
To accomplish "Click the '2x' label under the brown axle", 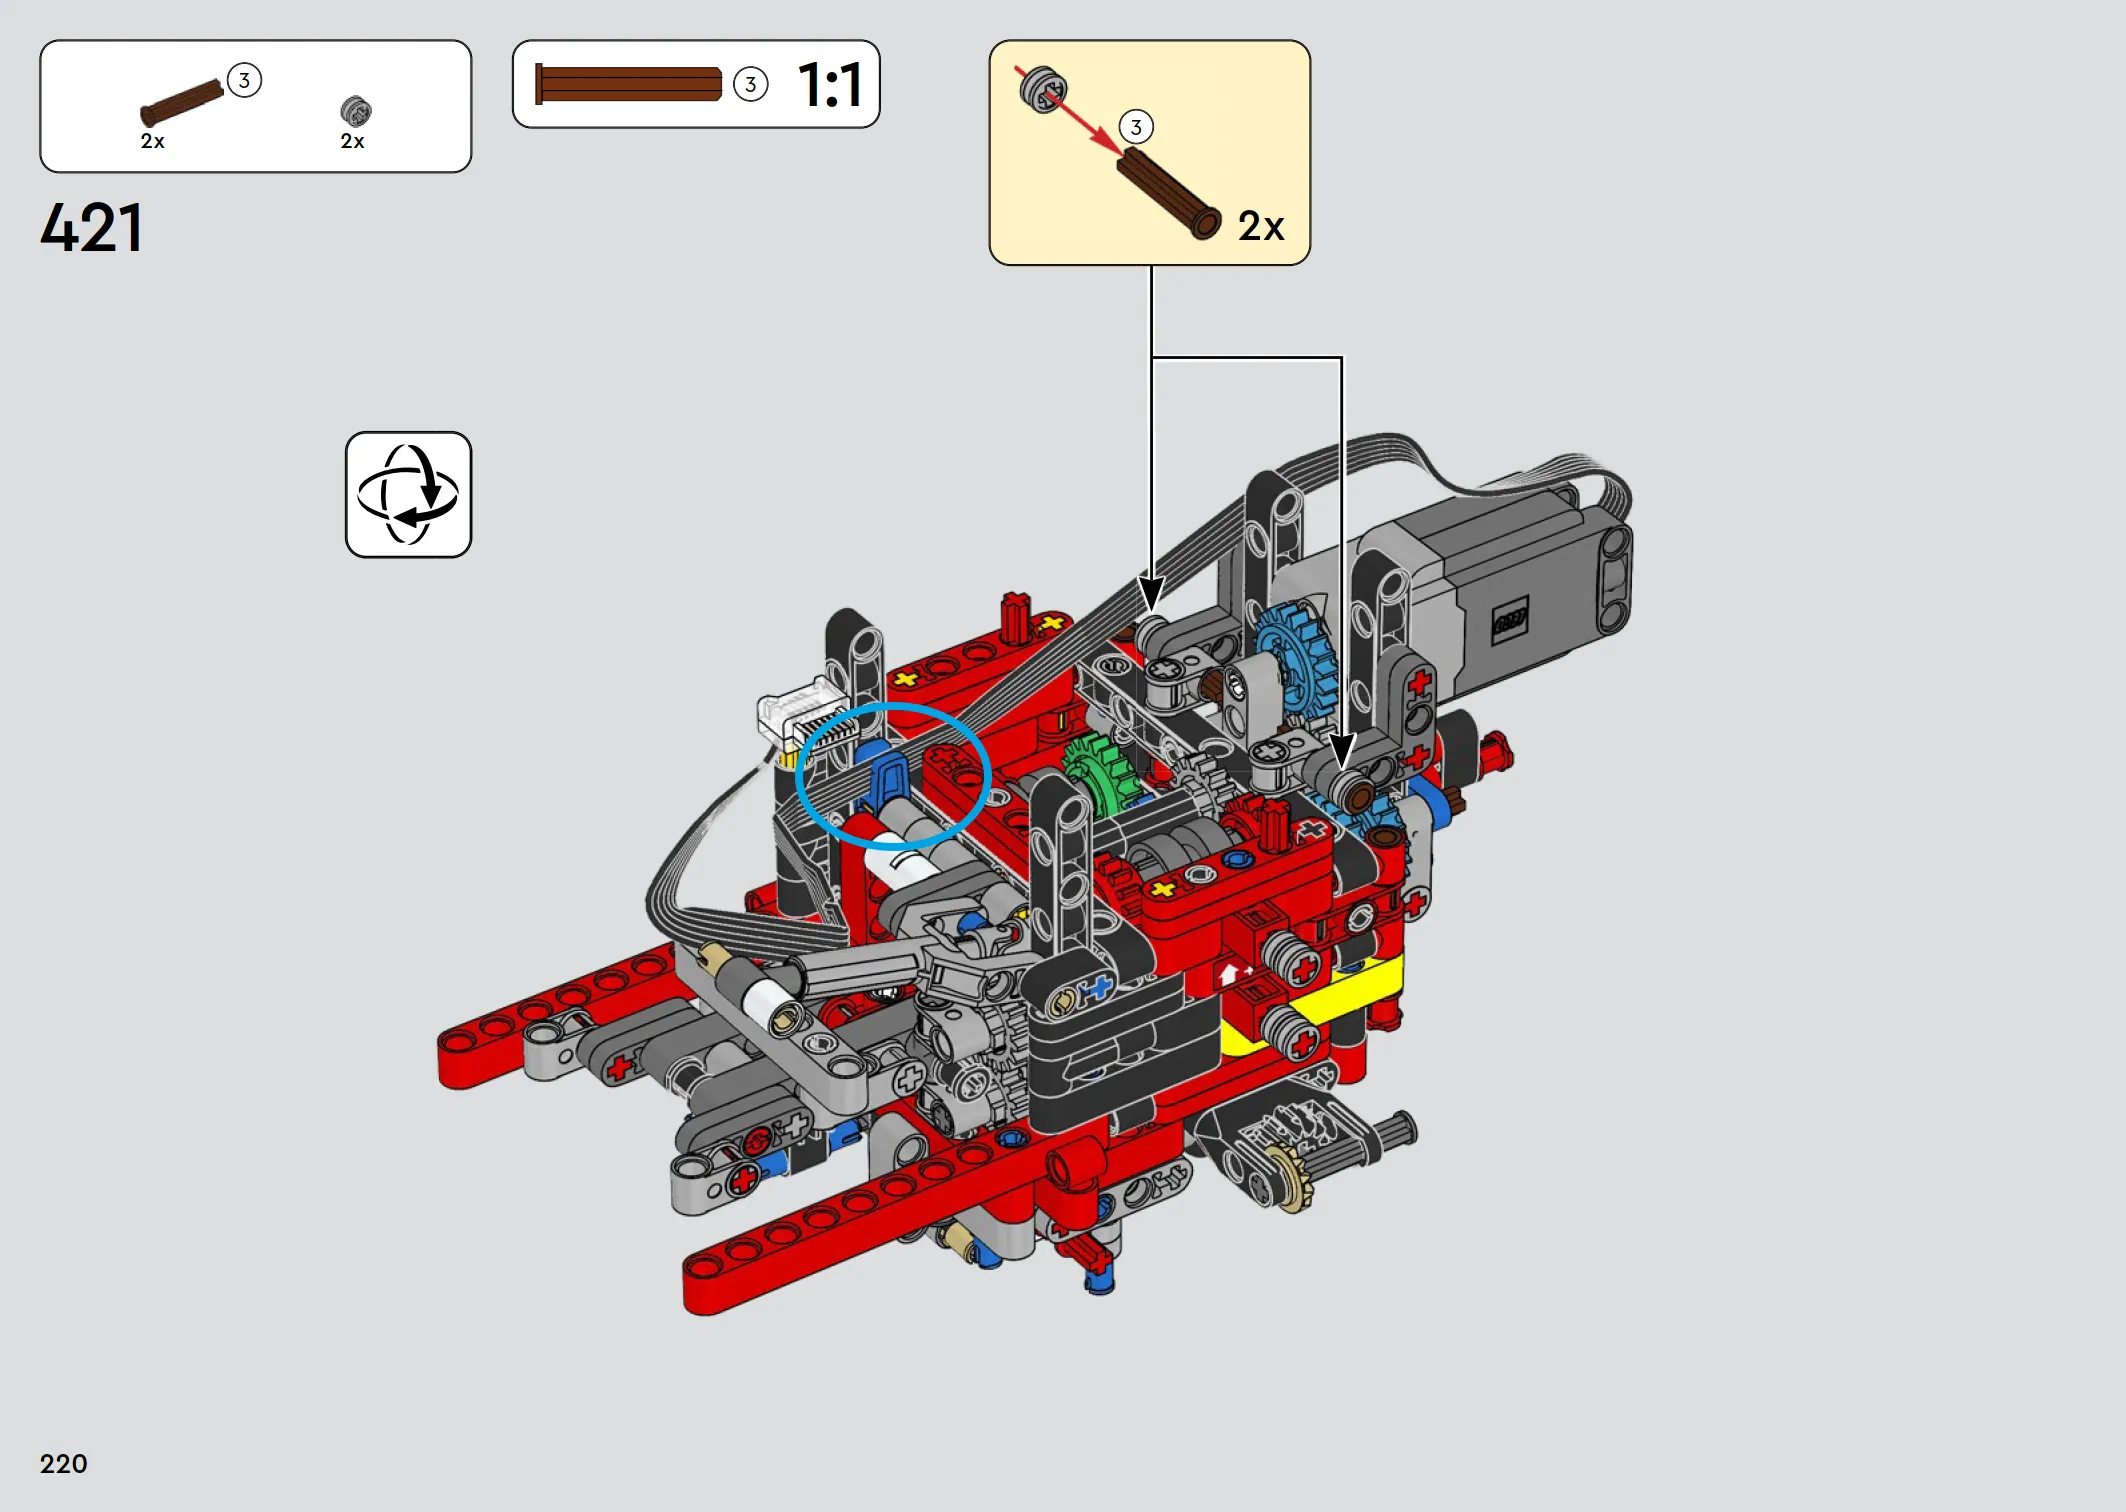I will [x=153, y=142].
